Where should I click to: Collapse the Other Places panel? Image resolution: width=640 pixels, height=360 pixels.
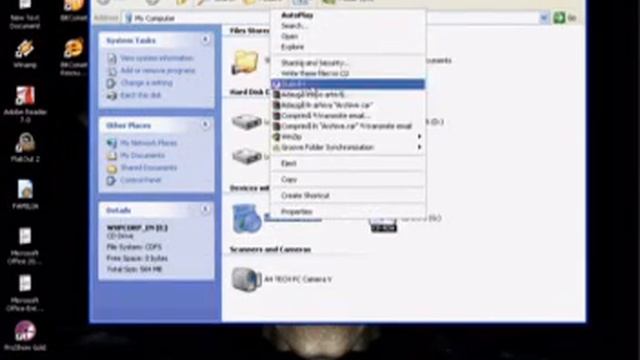pyautogui.click(x=205, y=124)
